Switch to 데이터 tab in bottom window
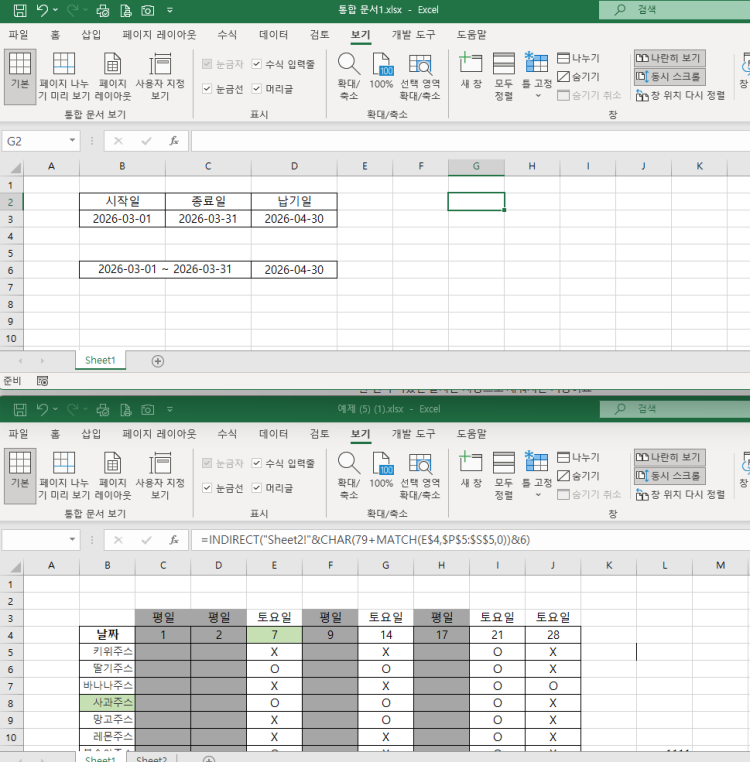 [274, 433]
